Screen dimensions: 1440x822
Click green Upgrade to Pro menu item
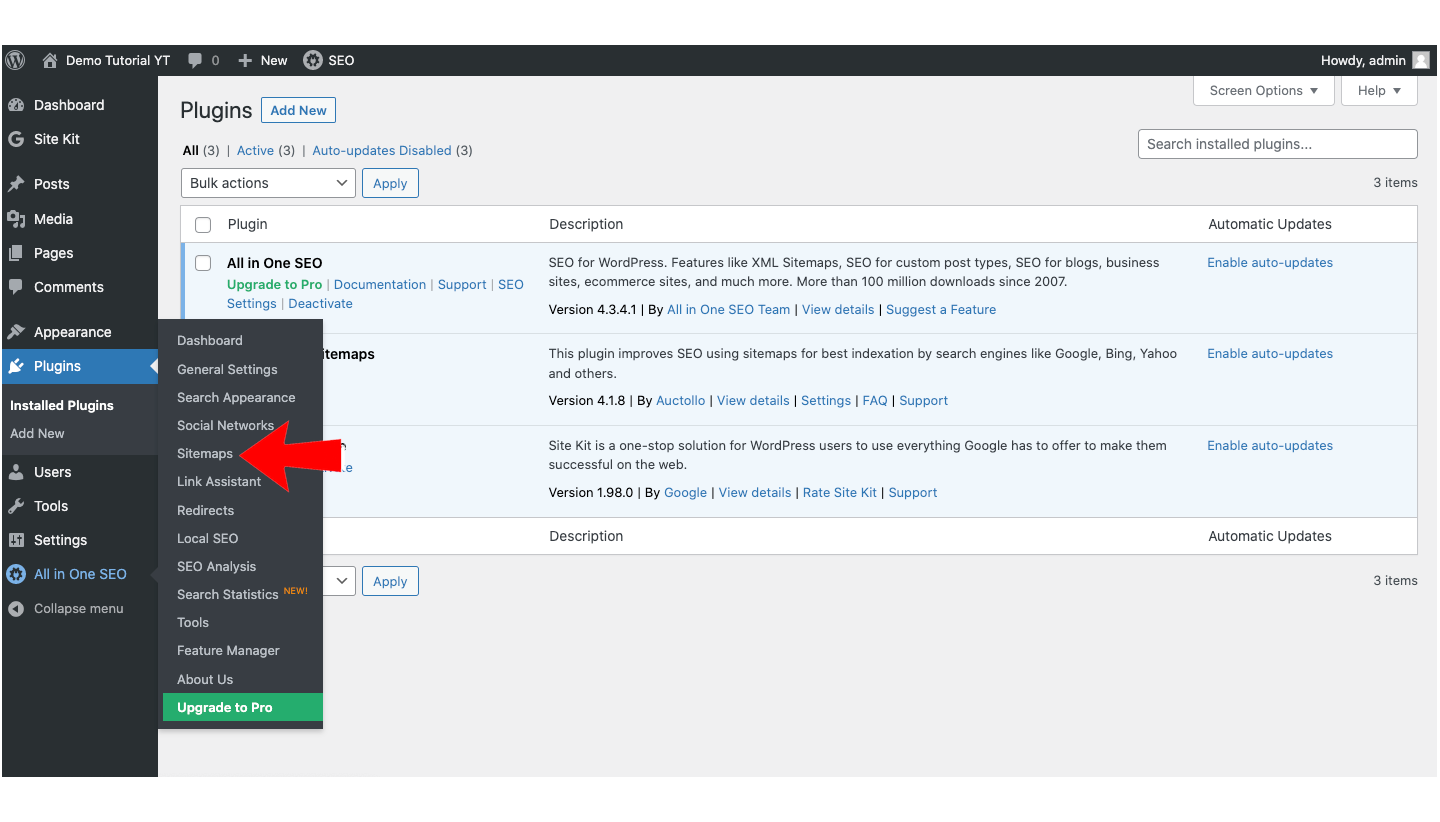225,707
